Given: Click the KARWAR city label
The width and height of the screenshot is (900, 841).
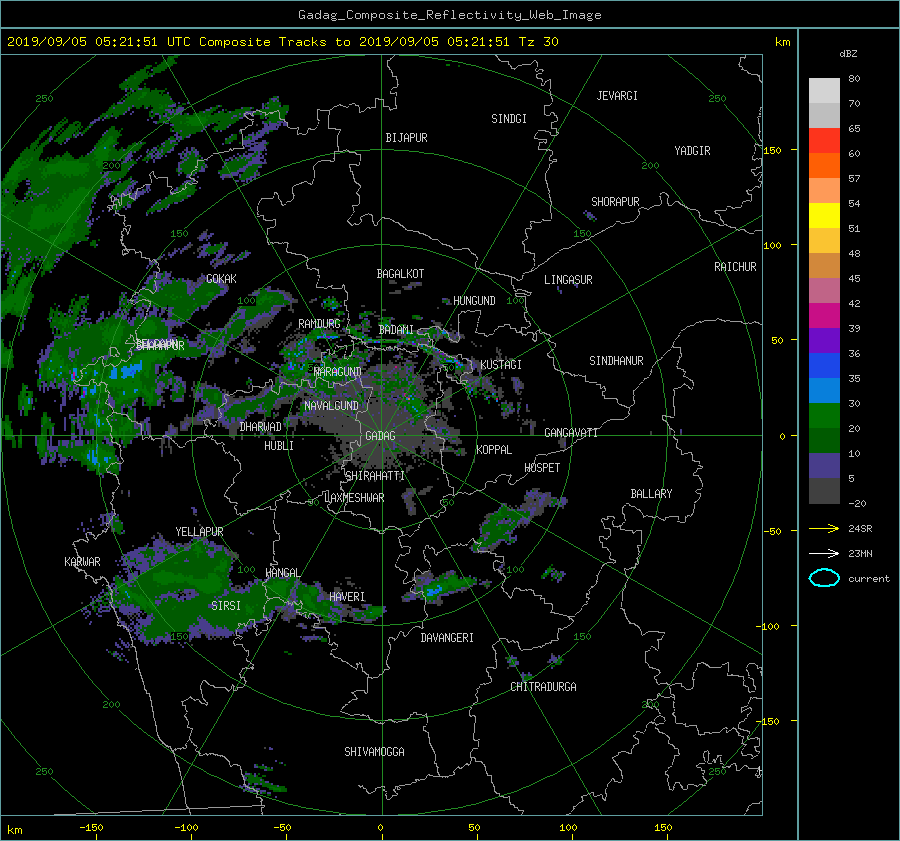Looking at the screenshot, I should 82,562.
